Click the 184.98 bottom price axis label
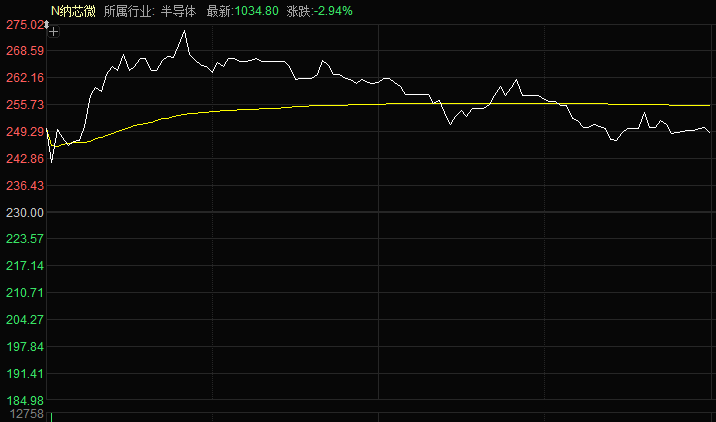This screenshot has height=422, width=716. [x=22, y=400]
